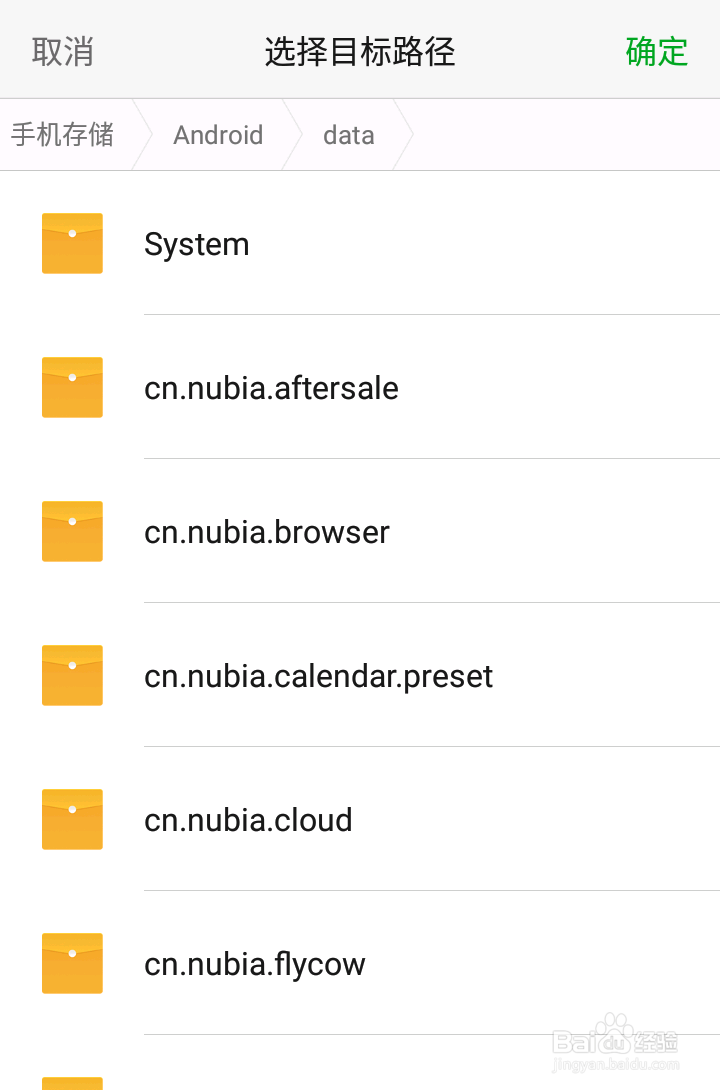
Task: Click the cn.nubia.aftersale folder icon
Action: [72, 387]
